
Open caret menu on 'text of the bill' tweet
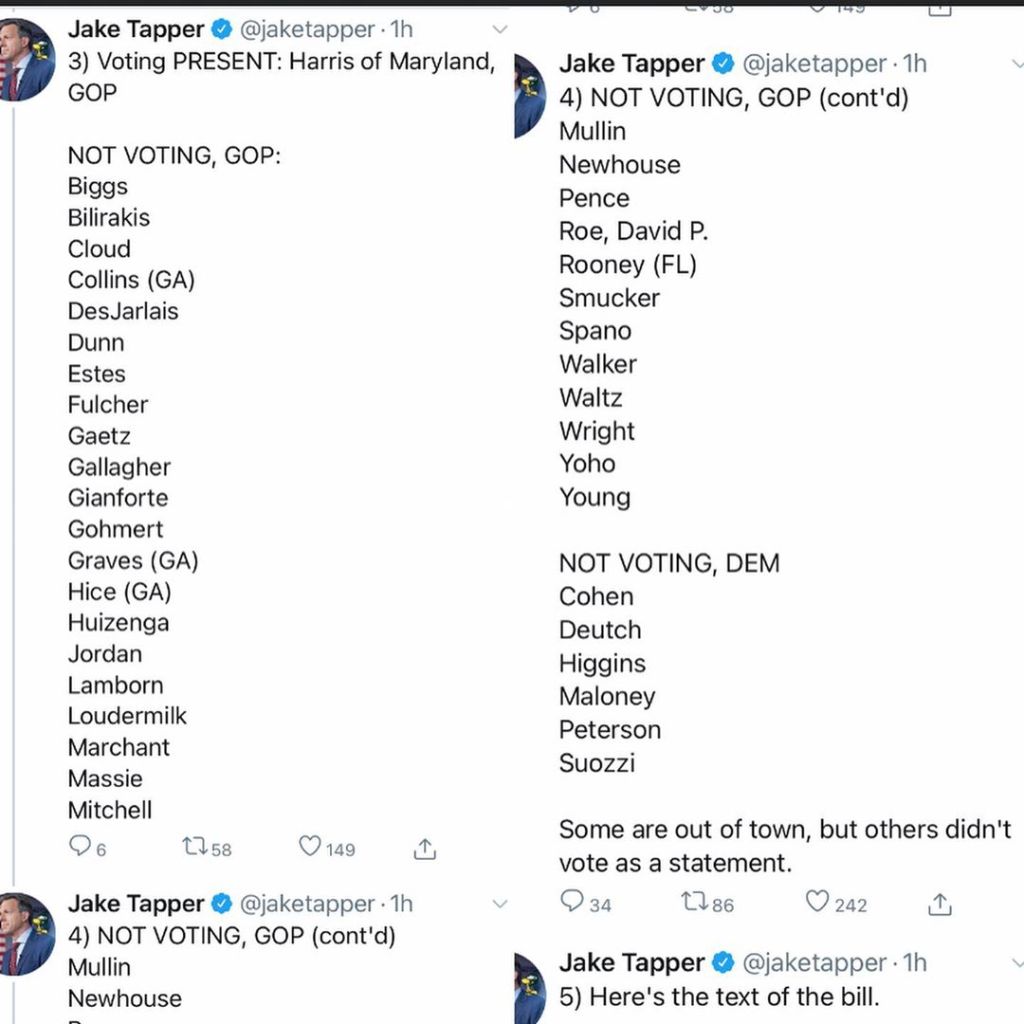1015,963
